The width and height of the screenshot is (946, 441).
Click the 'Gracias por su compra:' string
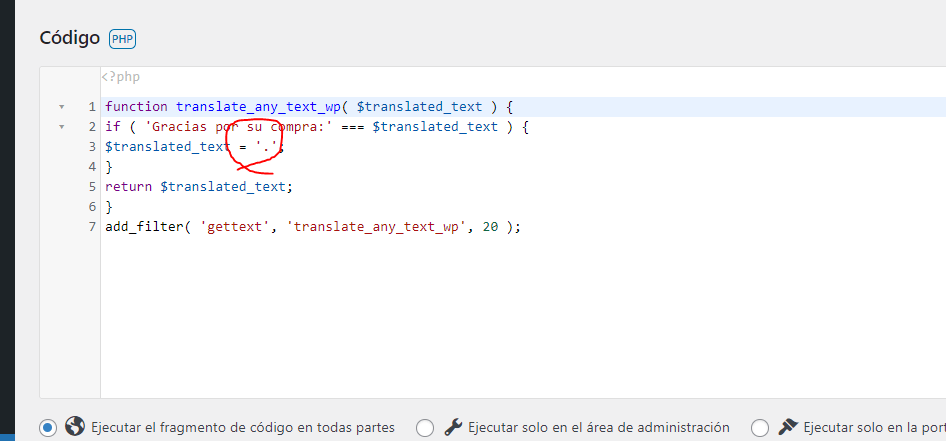240,127
